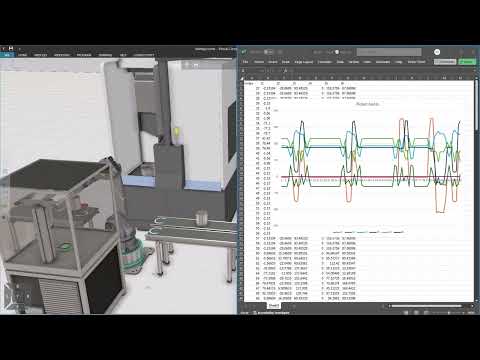The height and width of the screenshot is (360, 480).
Task: Click the Excel horizontal scrollbar
Action: 427,306
